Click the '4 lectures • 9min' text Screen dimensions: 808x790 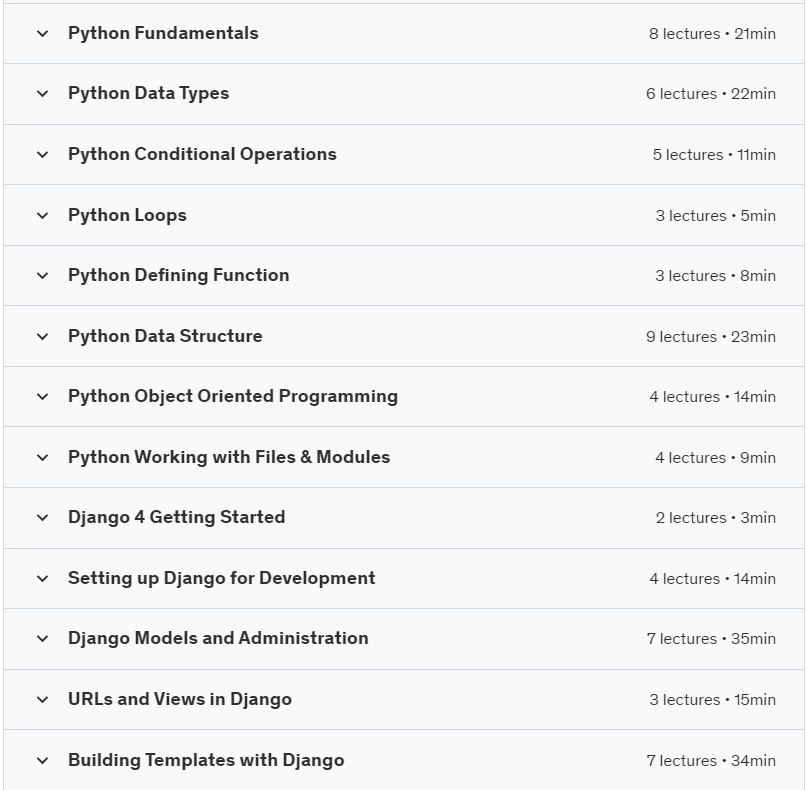tap(715, 458)
